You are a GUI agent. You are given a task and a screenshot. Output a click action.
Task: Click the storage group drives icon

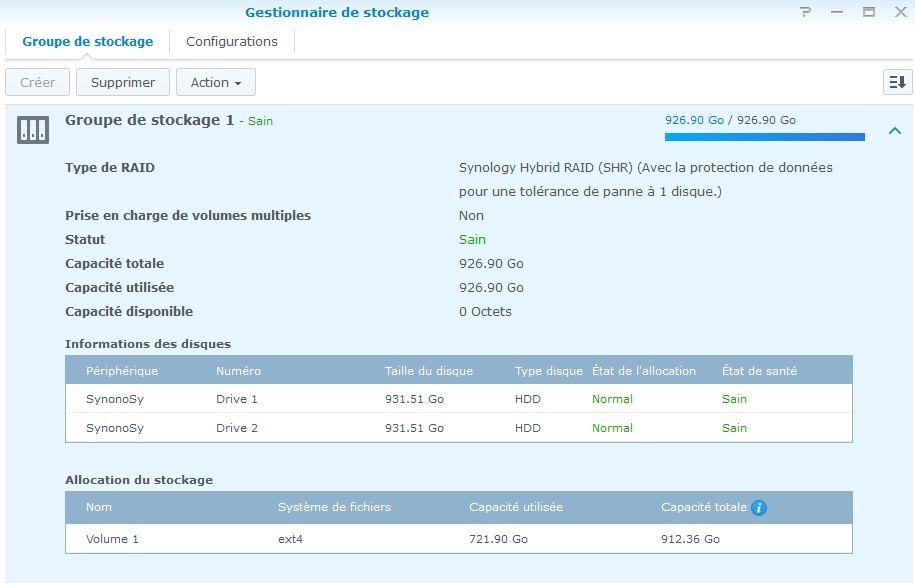coord(33,129)
